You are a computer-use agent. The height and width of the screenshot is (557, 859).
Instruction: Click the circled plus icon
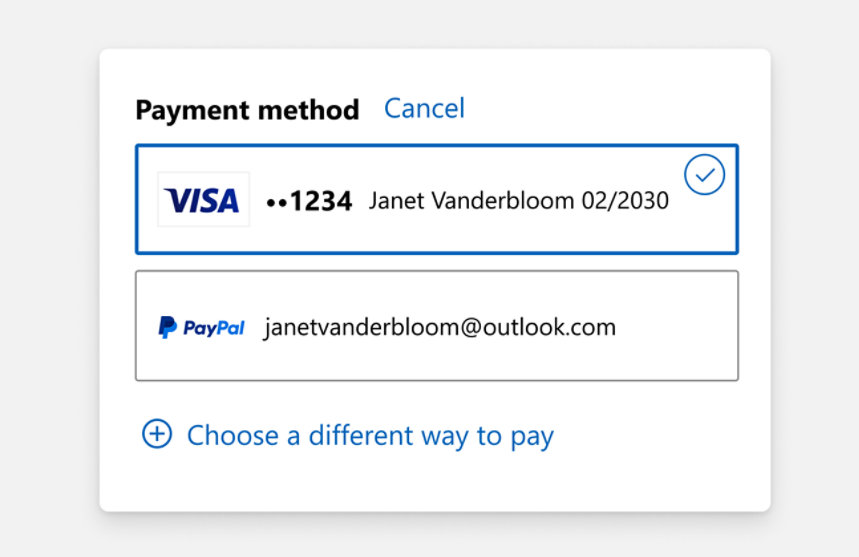157,434
